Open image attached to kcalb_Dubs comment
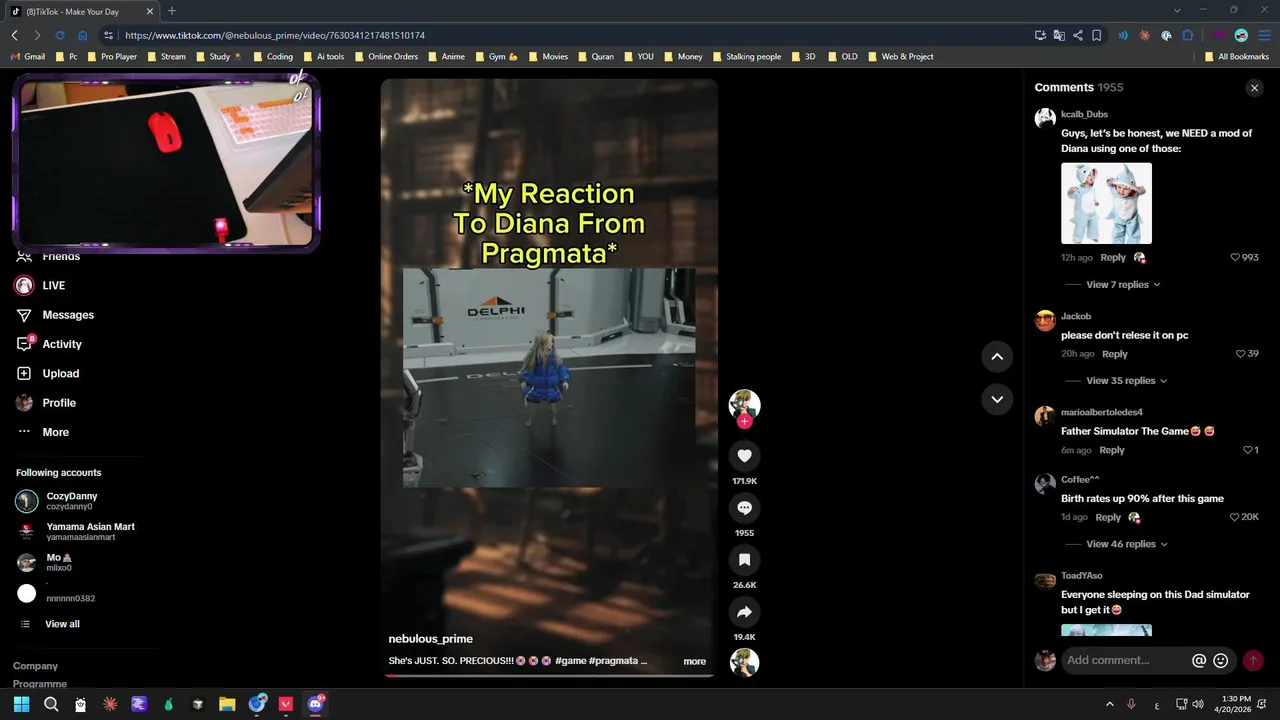The height and width of the screenshot is (720, 1280). click(x=1106, y=203)
